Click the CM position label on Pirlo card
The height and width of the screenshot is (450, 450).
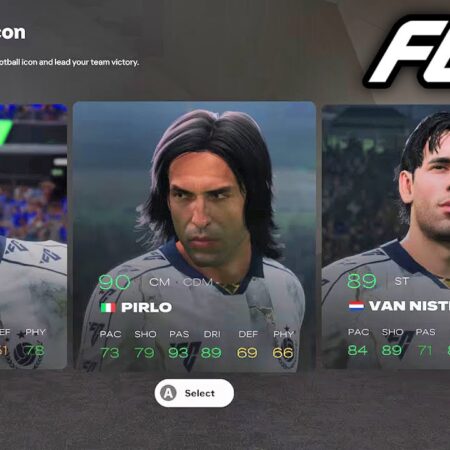point(160,282)
